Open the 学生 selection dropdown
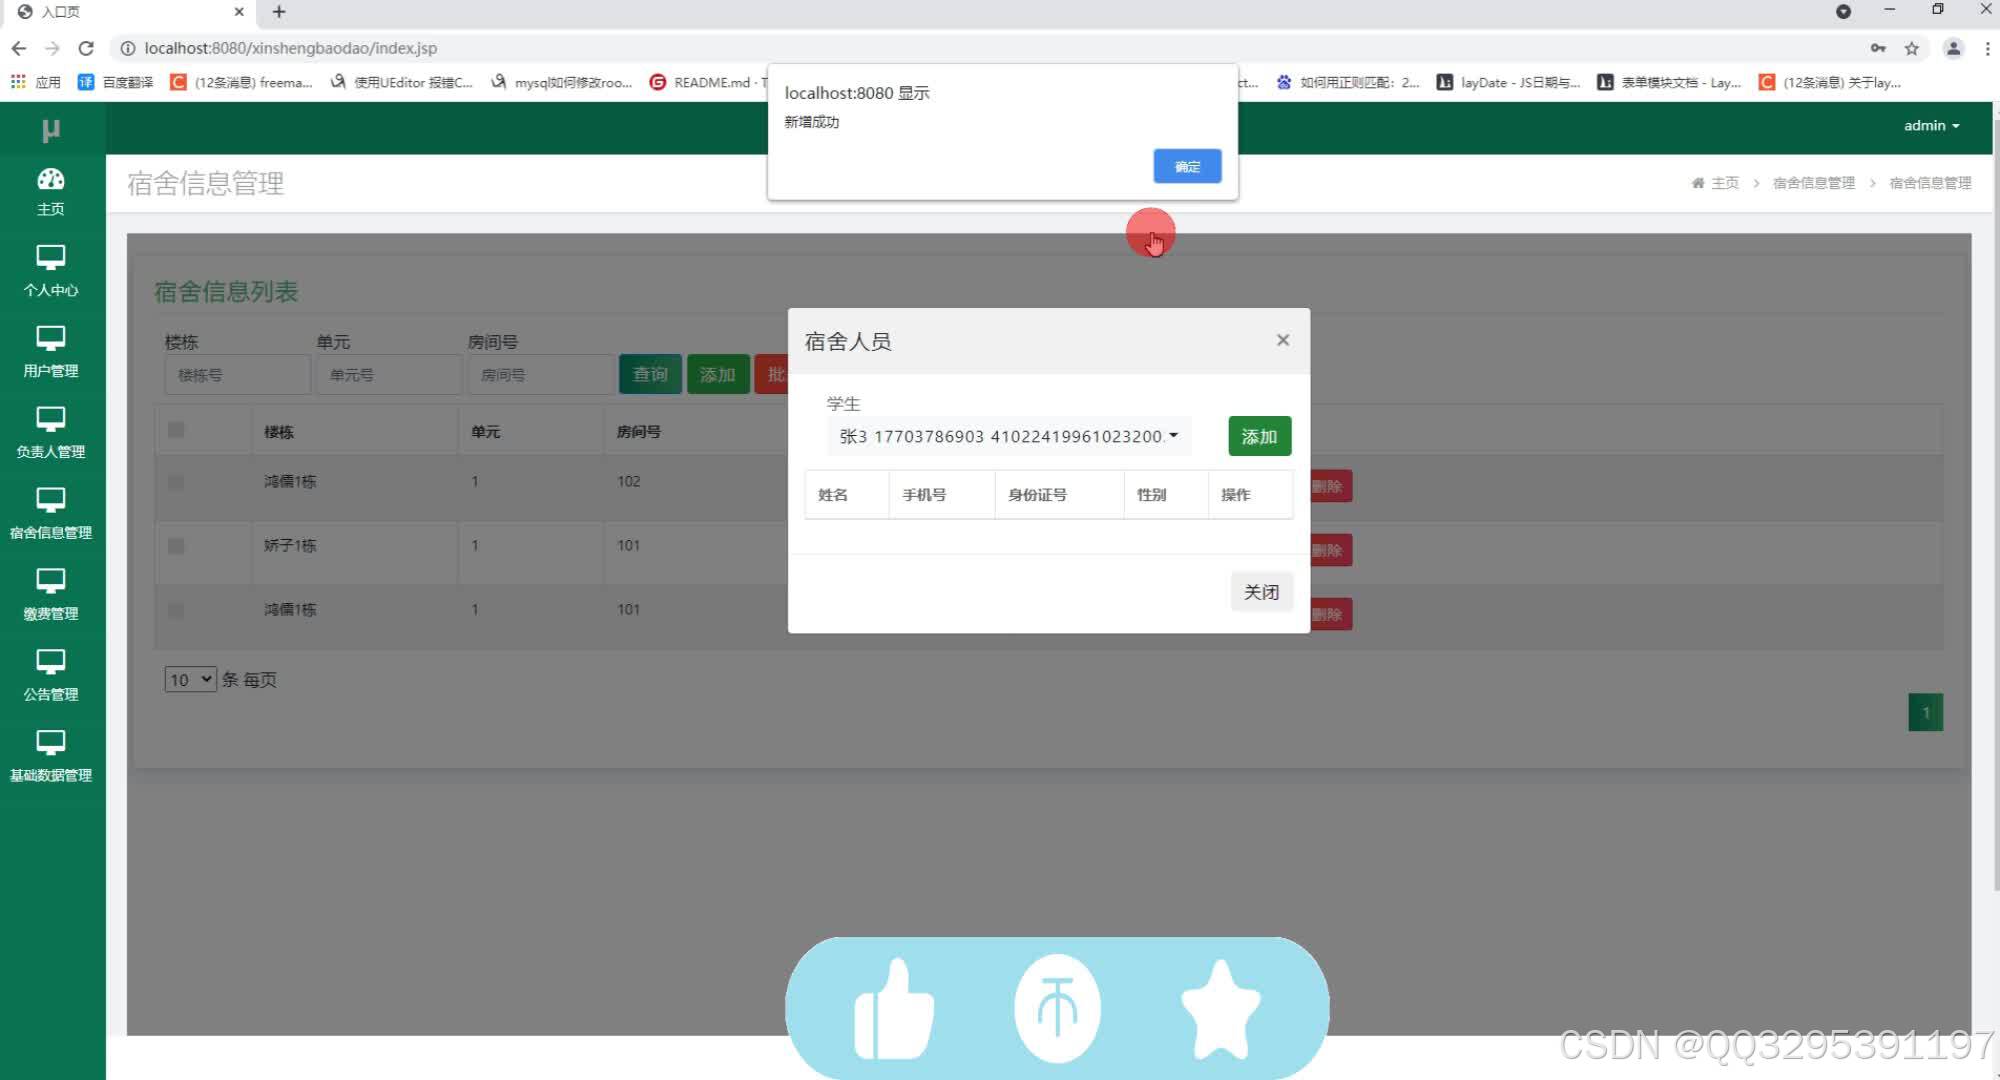The height and width of the screenshot is (1080, 2000). pyautogui.click(x=1009, y=436)
